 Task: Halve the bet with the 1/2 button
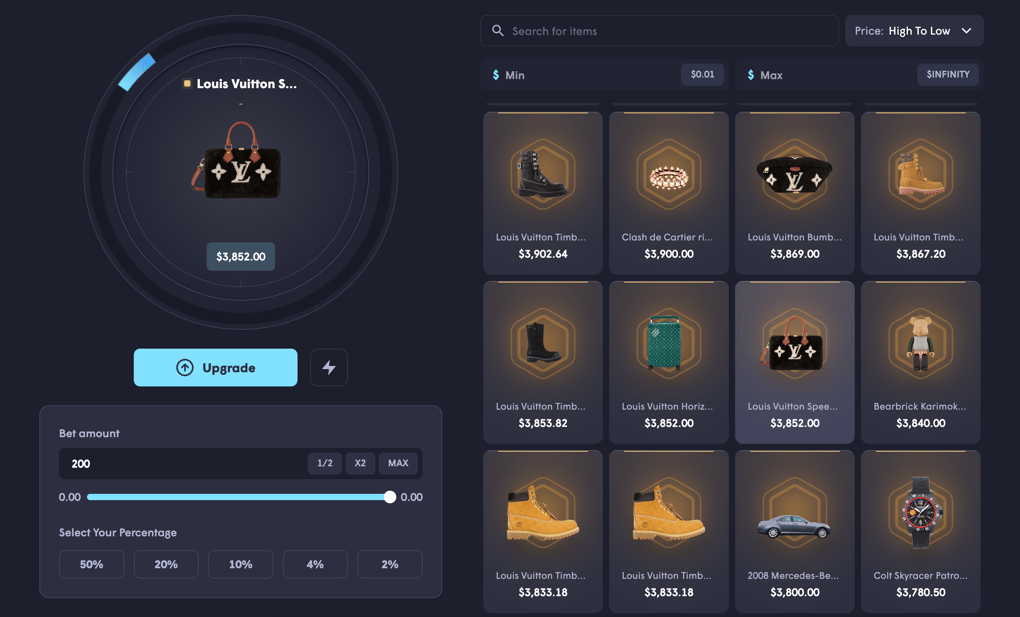pyautogui.click(x=325, y=463)
